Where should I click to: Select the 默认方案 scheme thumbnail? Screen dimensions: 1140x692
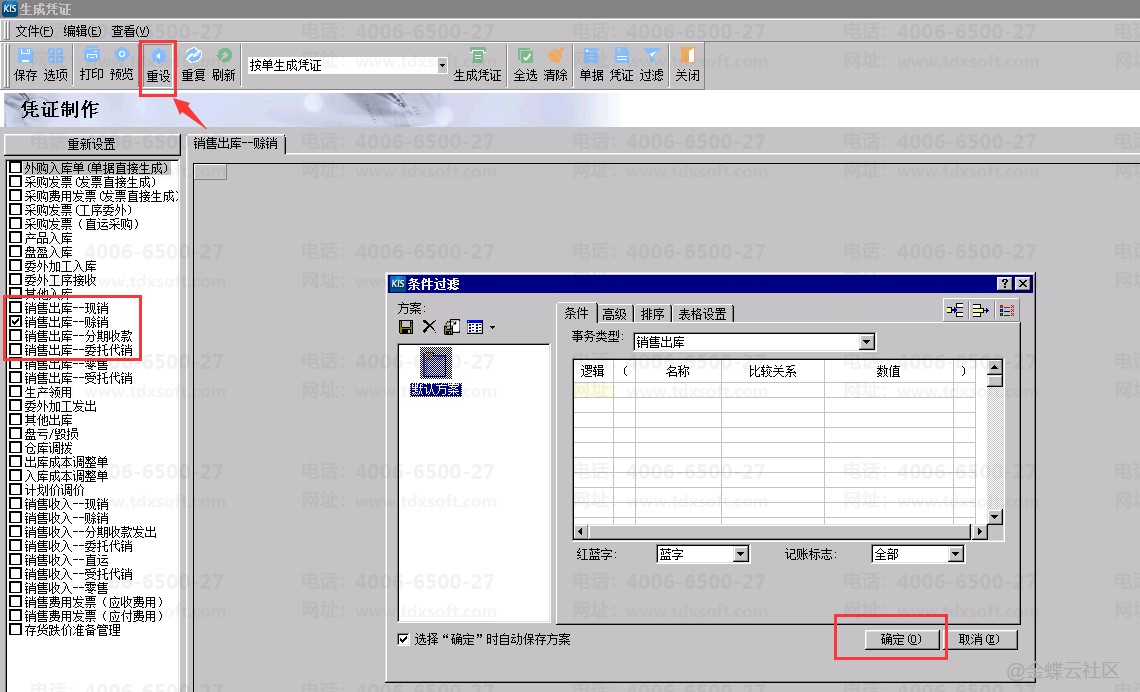click(436, 371)
